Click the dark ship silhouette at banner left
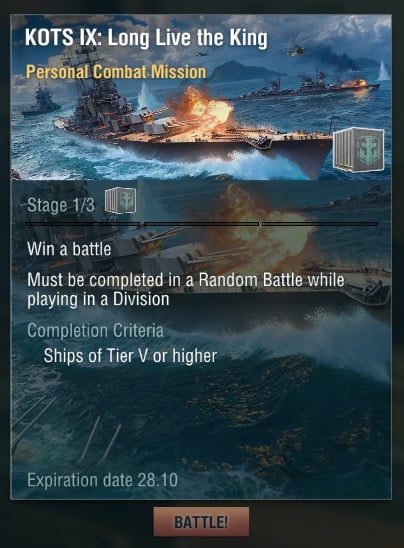Image resolution: width=404 pixels, height=548 pixels. pyautogui.click(x=41, y=101)
